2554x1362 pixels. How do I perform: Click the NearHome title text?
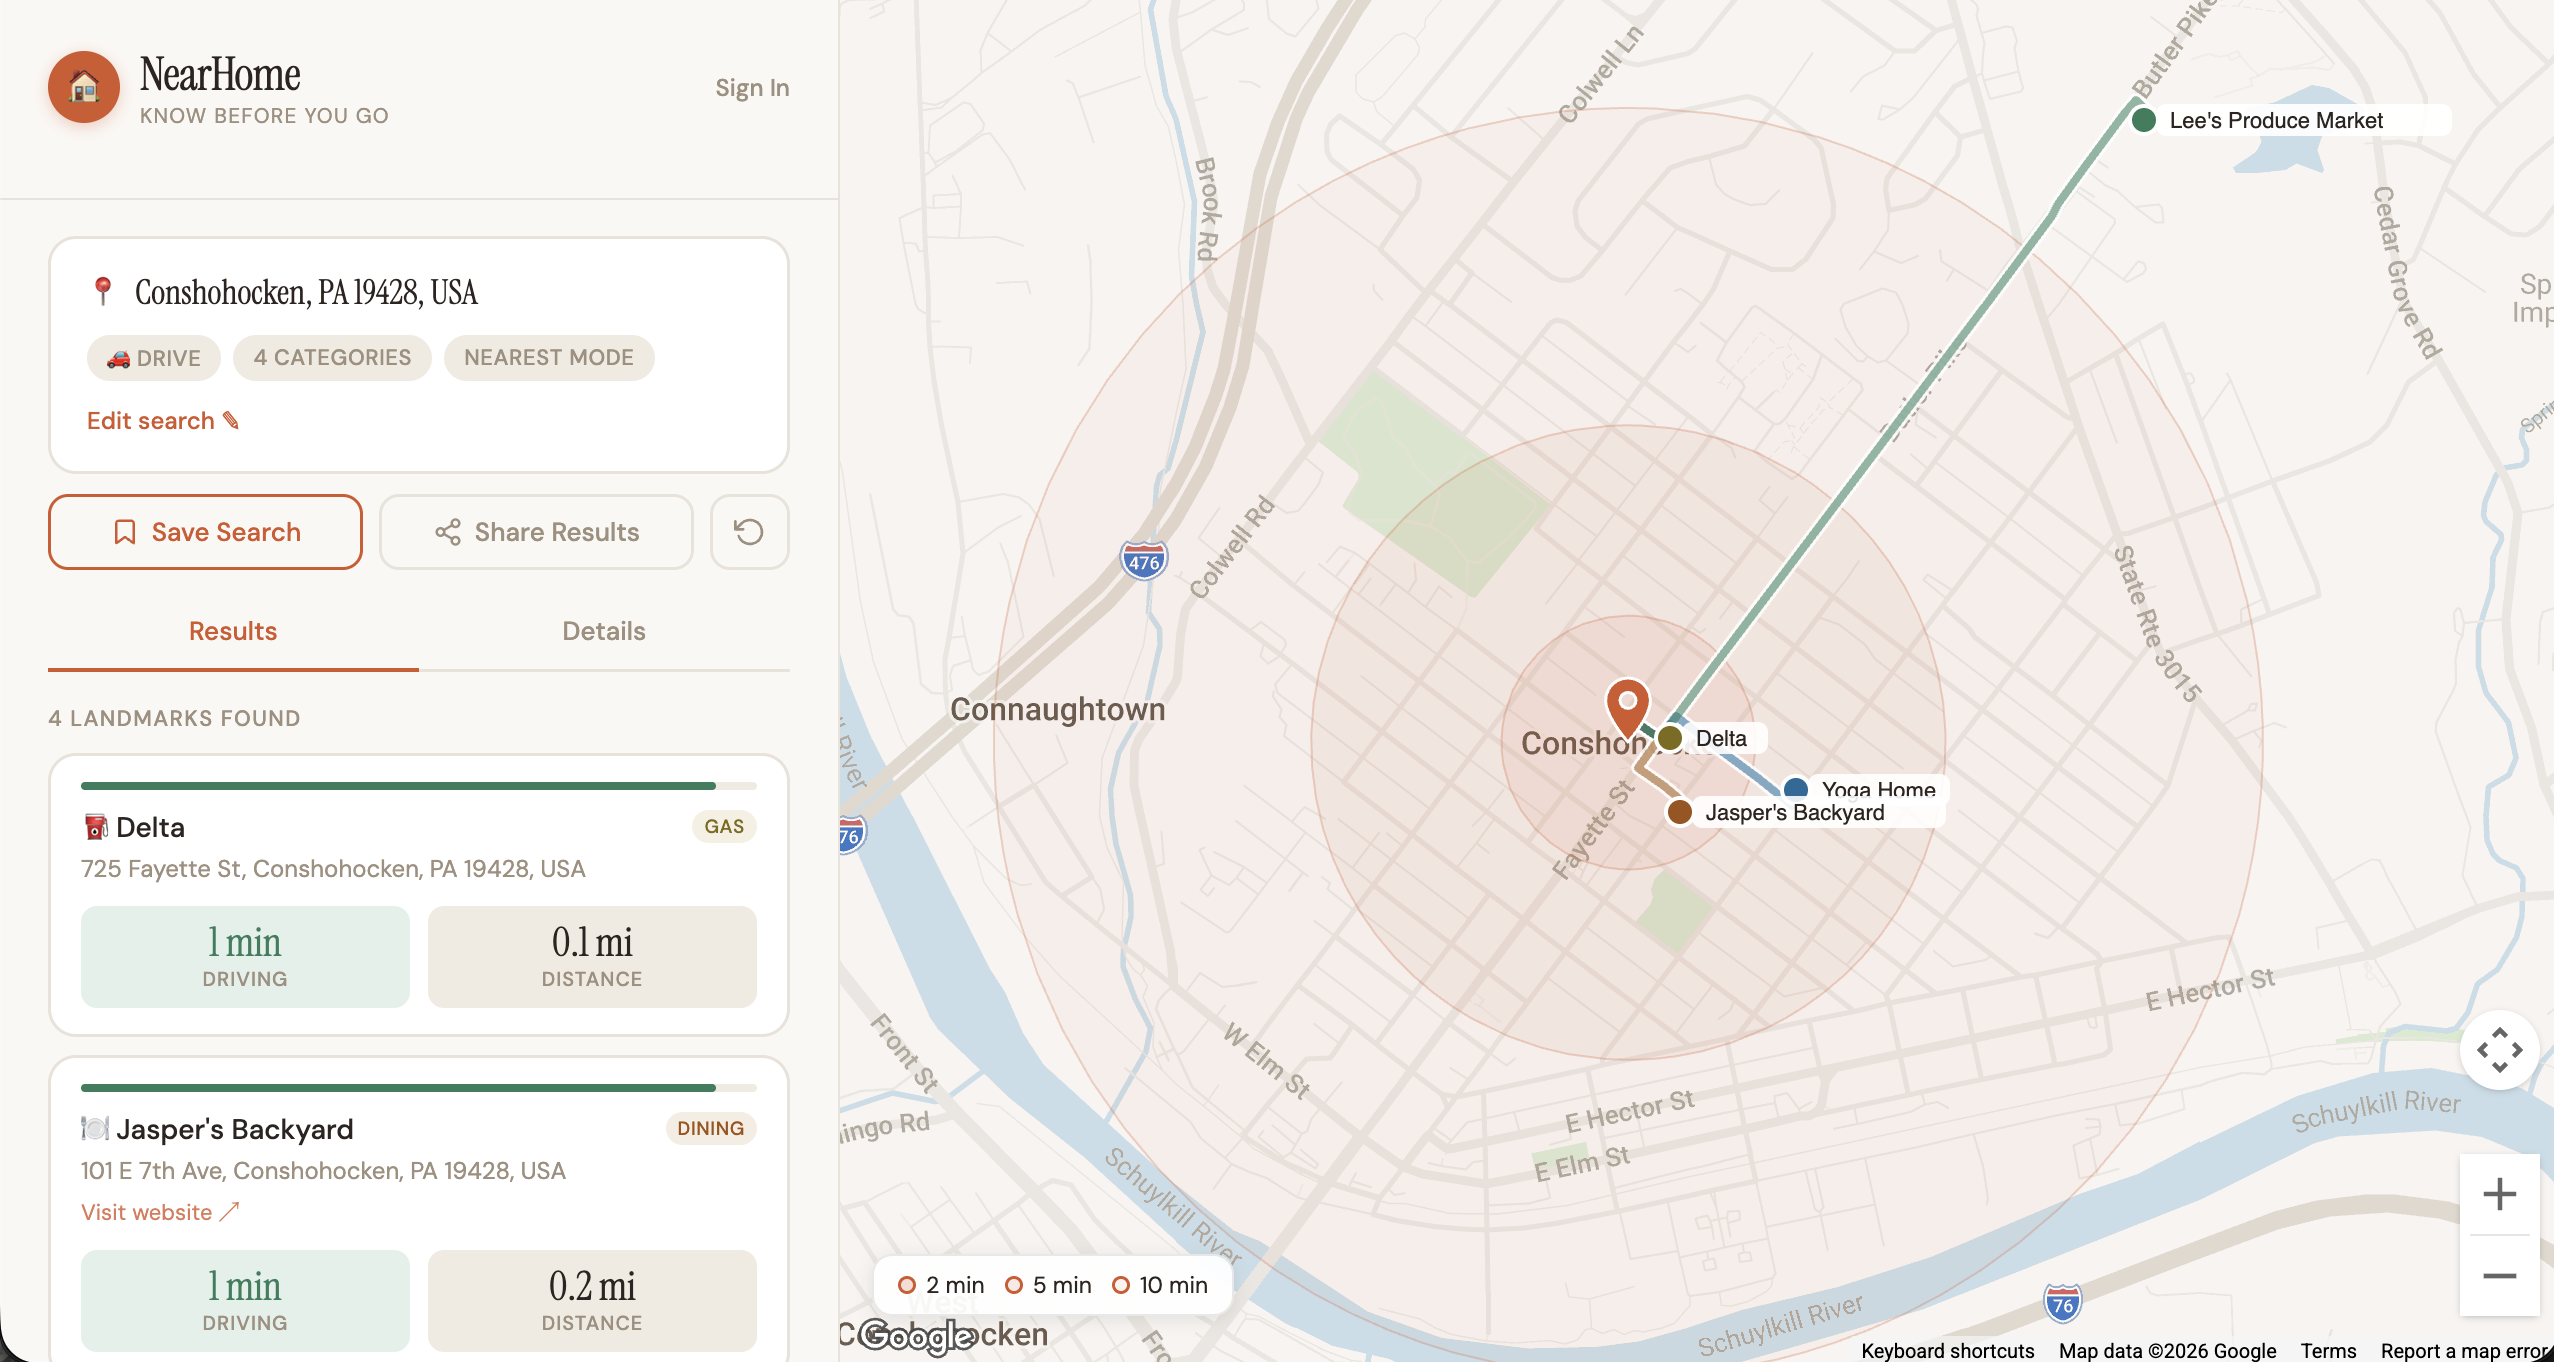point(220,74)
